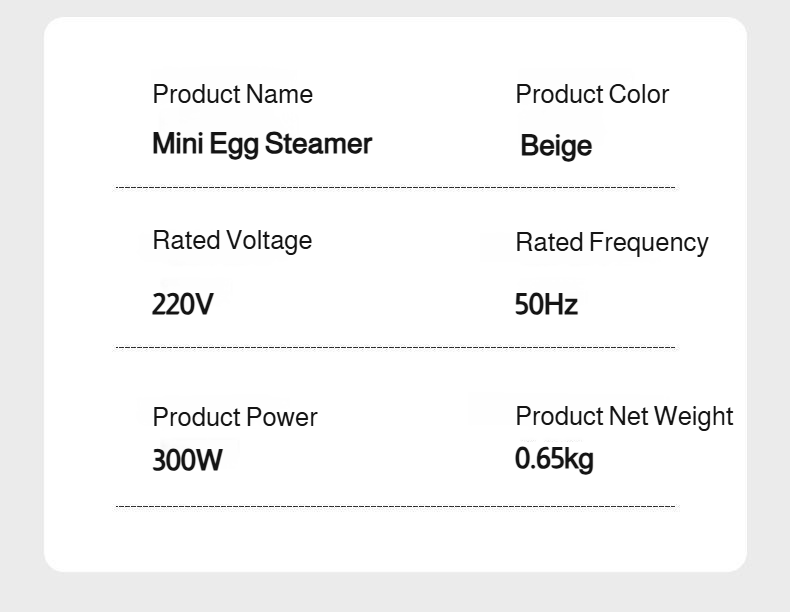790x612 pixels.
Task: Click the word Egg in product name
Action: (234, 144)
